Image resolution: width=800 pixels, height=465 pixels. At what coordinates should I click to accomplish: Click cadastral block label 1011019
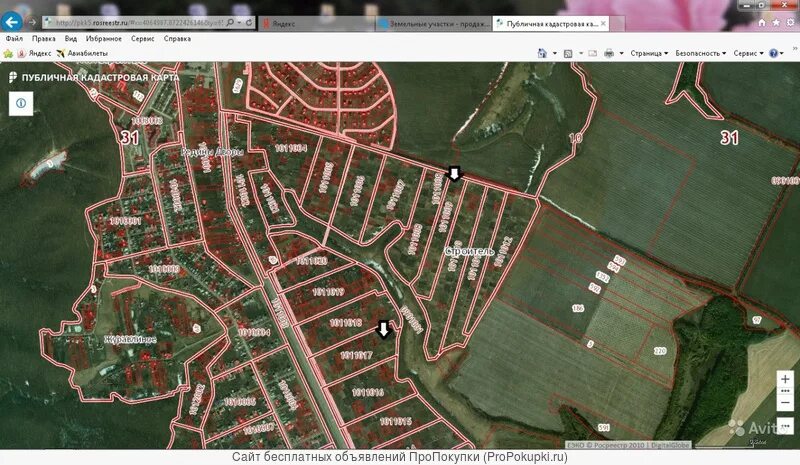click(328, 292)
